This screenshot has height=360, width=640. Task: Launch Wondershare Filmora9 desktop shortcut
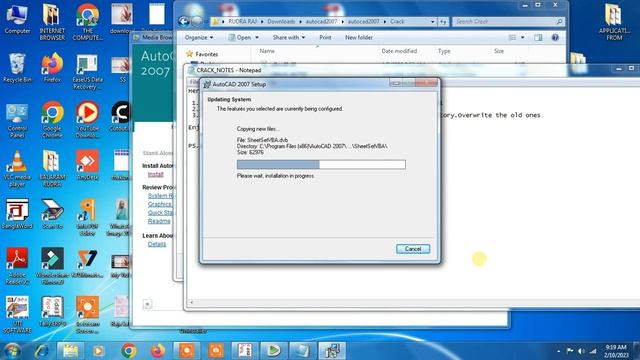[52, 266]
